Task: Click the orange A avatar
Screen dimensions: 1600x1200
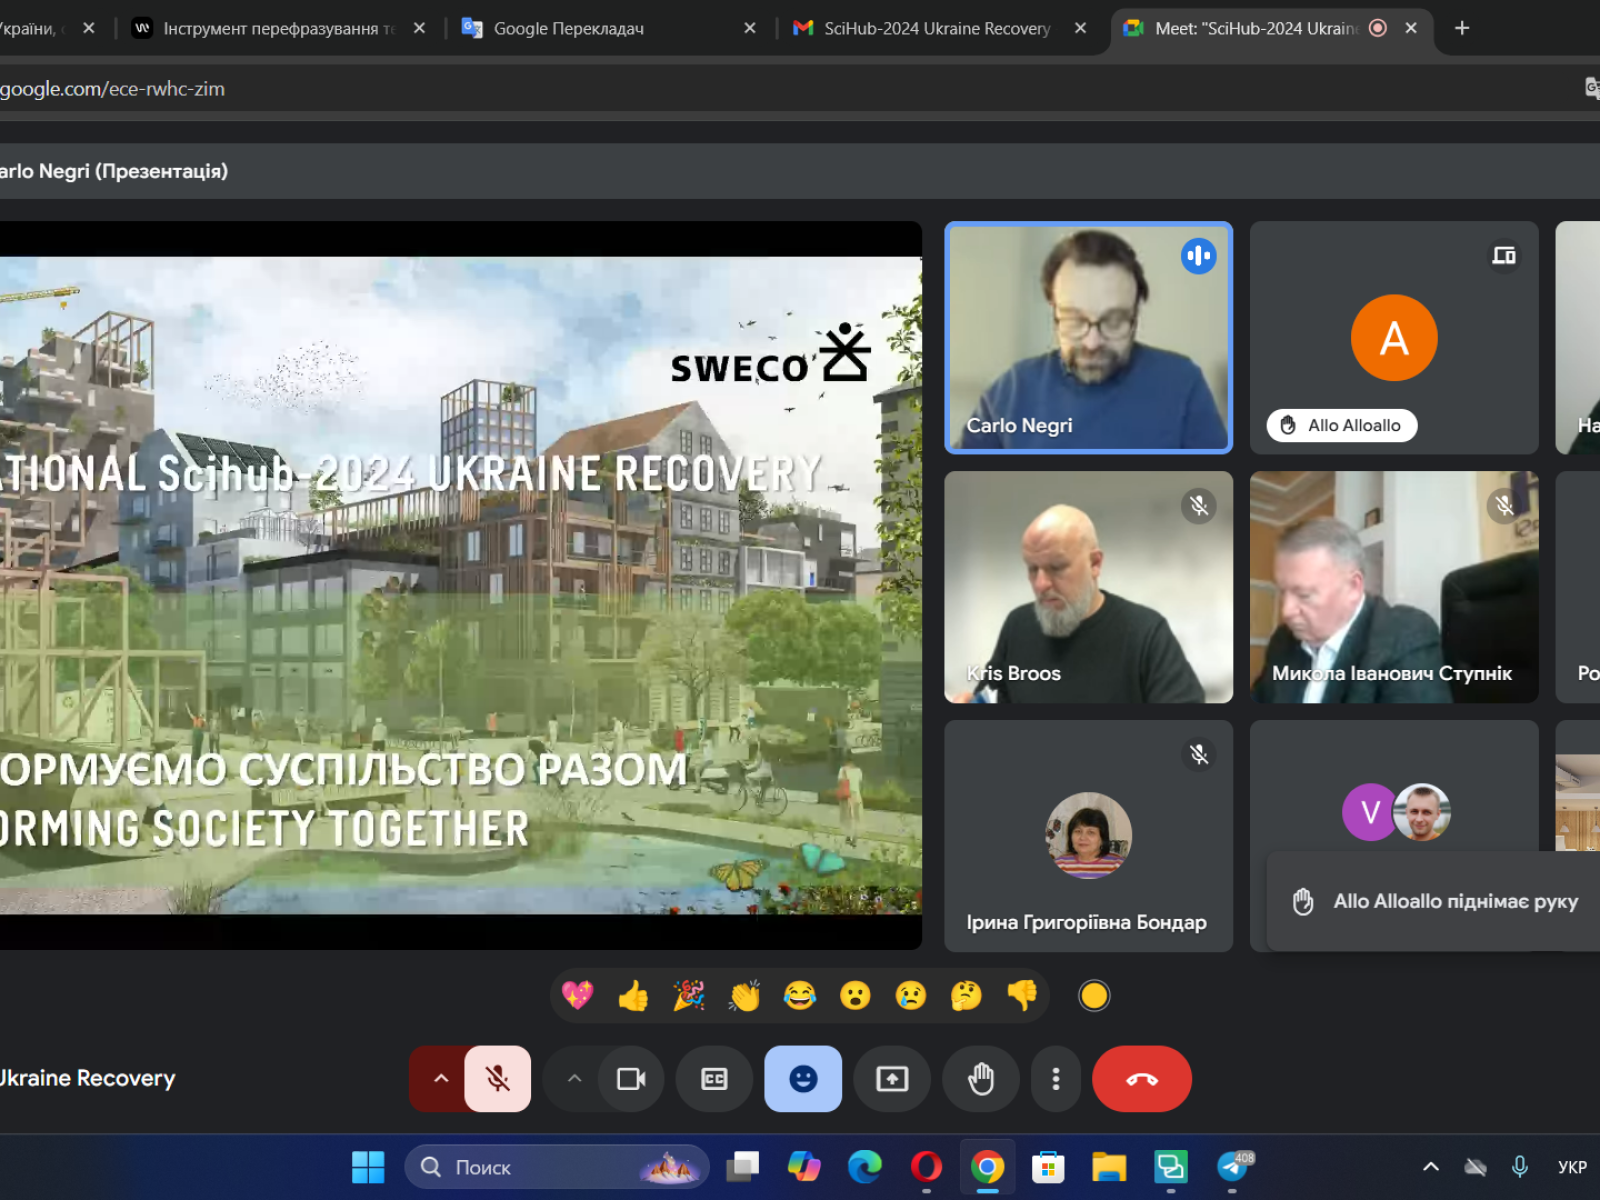Action: coord(1394,338)
